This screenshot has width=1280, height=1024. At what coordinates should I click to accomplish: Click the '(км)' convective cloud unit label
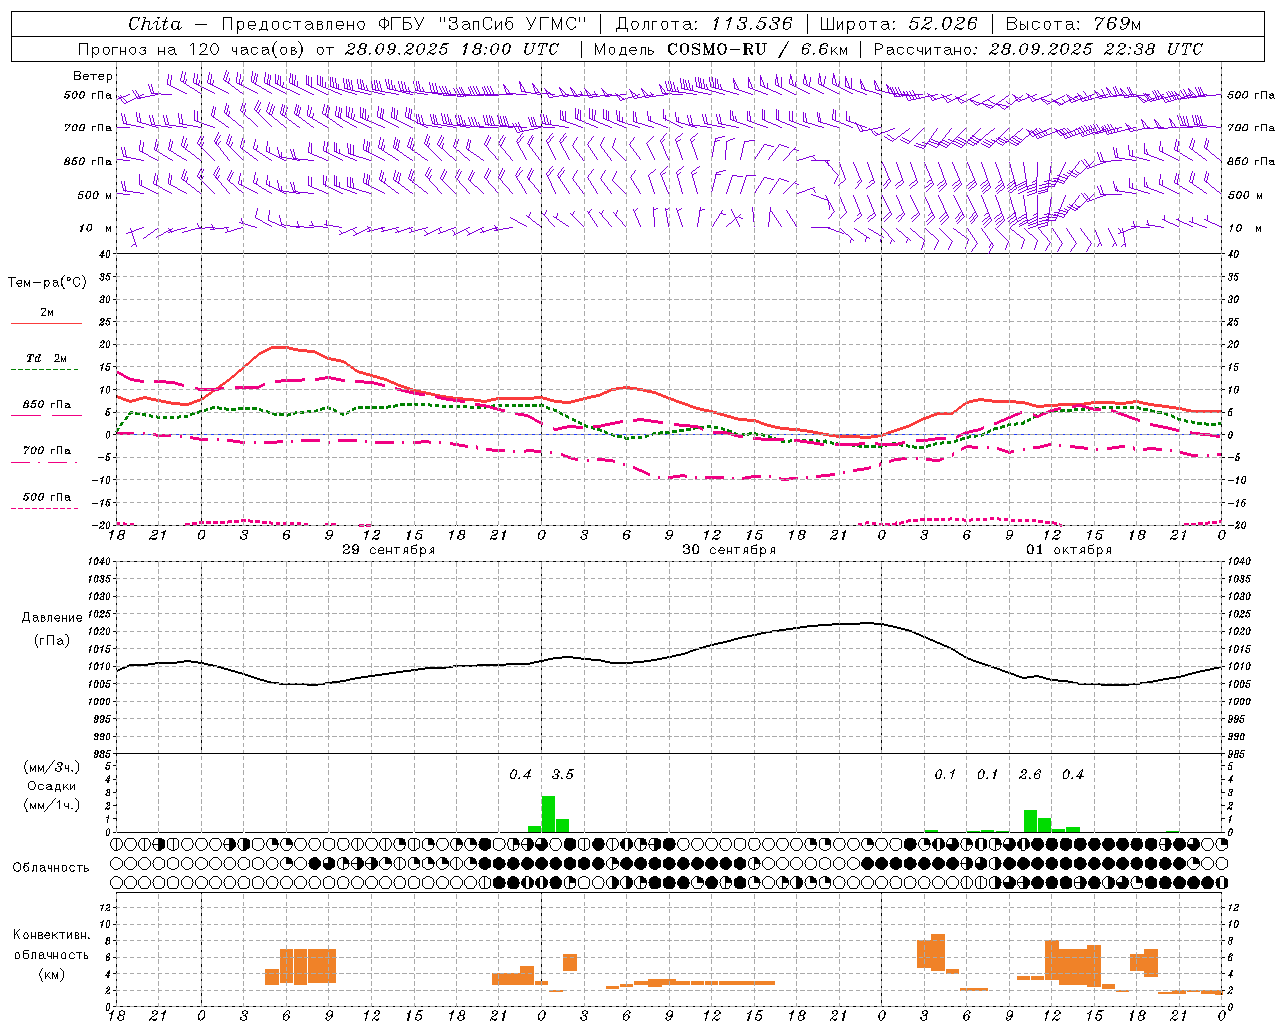pos(51,974)
